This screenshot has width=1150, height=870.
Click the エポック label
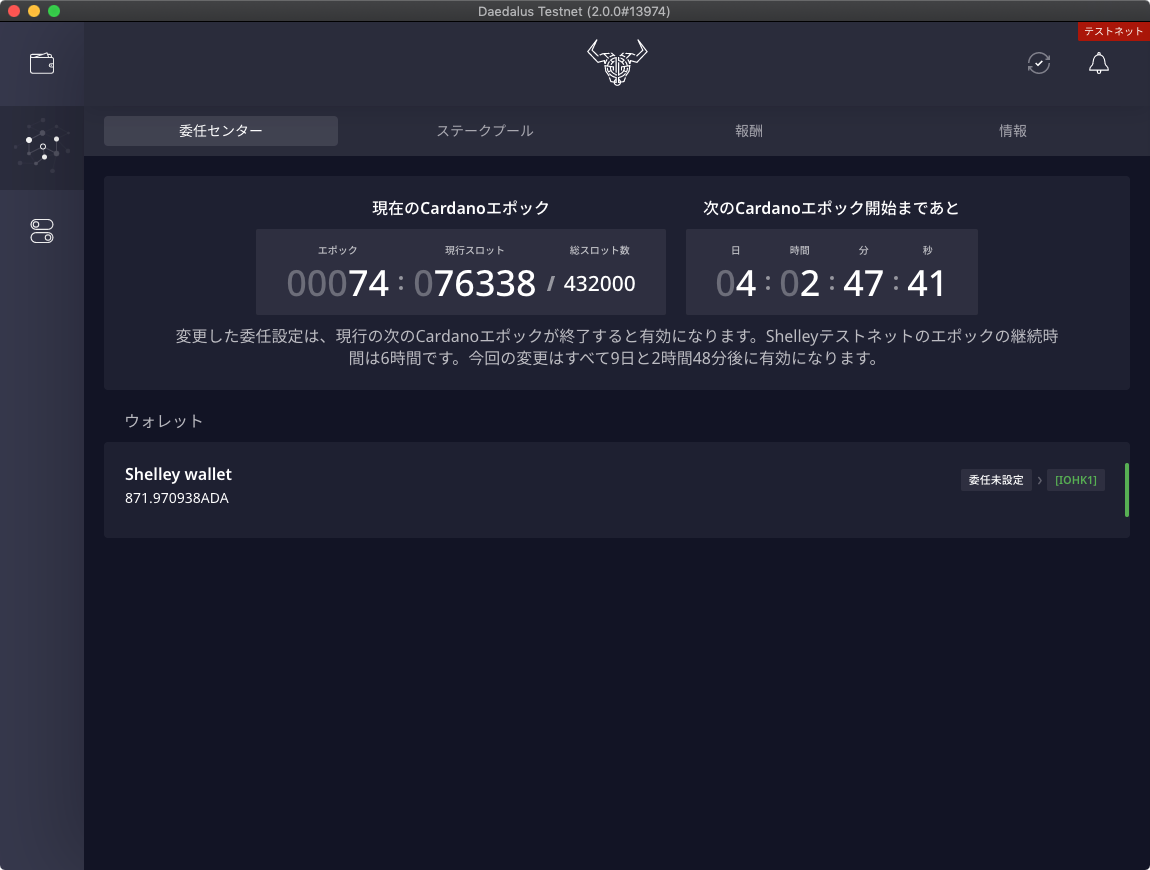[337, 250]
